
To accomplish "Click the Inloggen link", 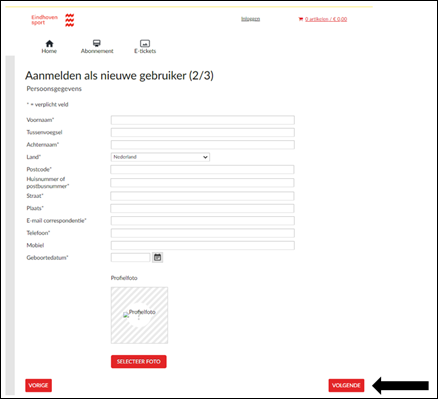I will (x=250, y=19).
